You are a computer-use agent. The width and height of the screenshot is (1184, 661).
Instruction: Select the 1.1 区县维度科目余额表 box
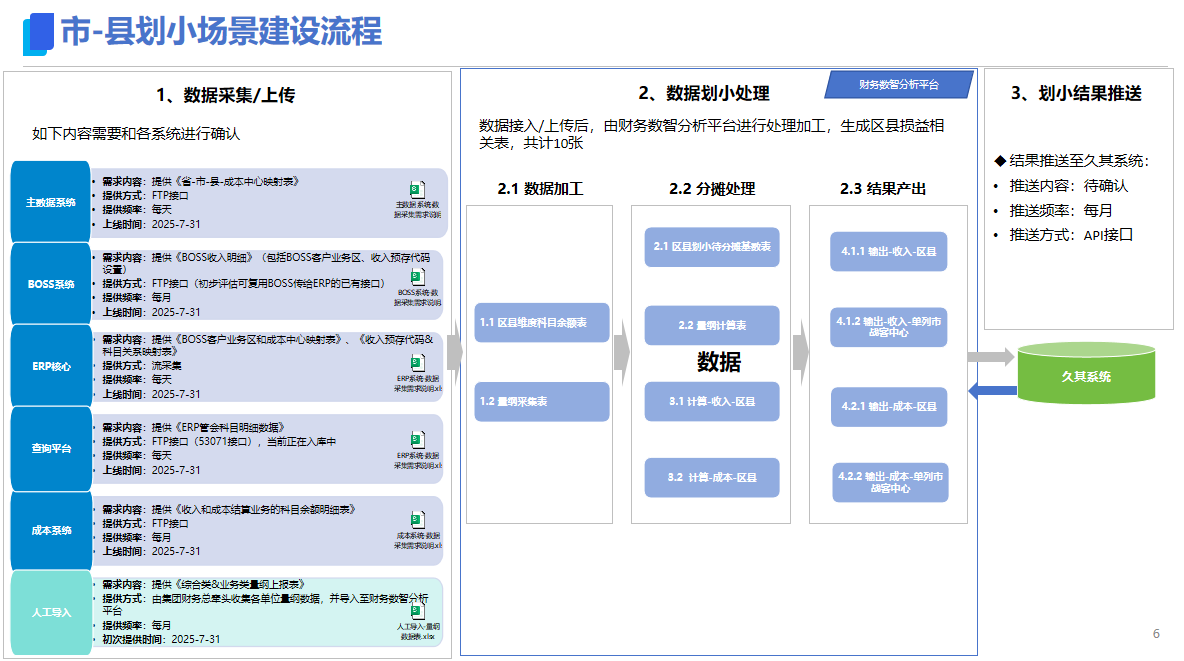click(541, 323)
